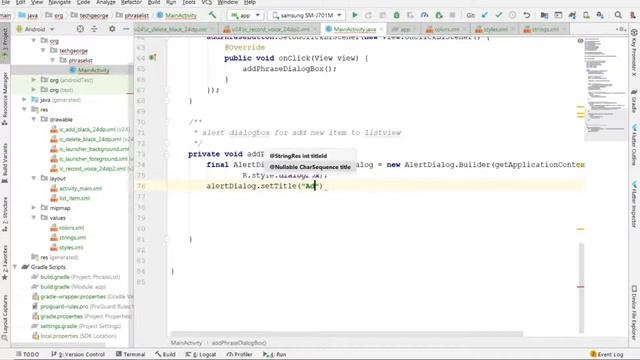
Task: Collapse the Gradle Scripts node
Action: point(15,267)
